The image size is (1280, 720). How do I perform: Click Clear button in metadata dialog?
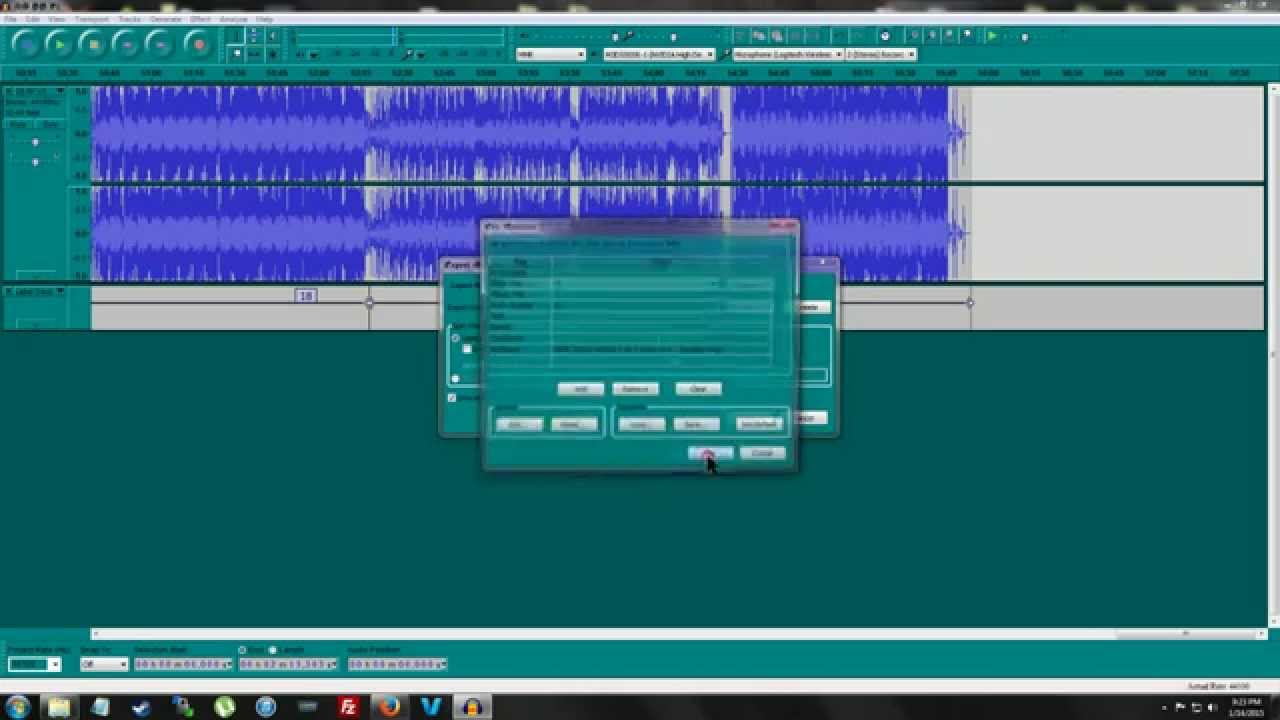(x=698, y=389)
